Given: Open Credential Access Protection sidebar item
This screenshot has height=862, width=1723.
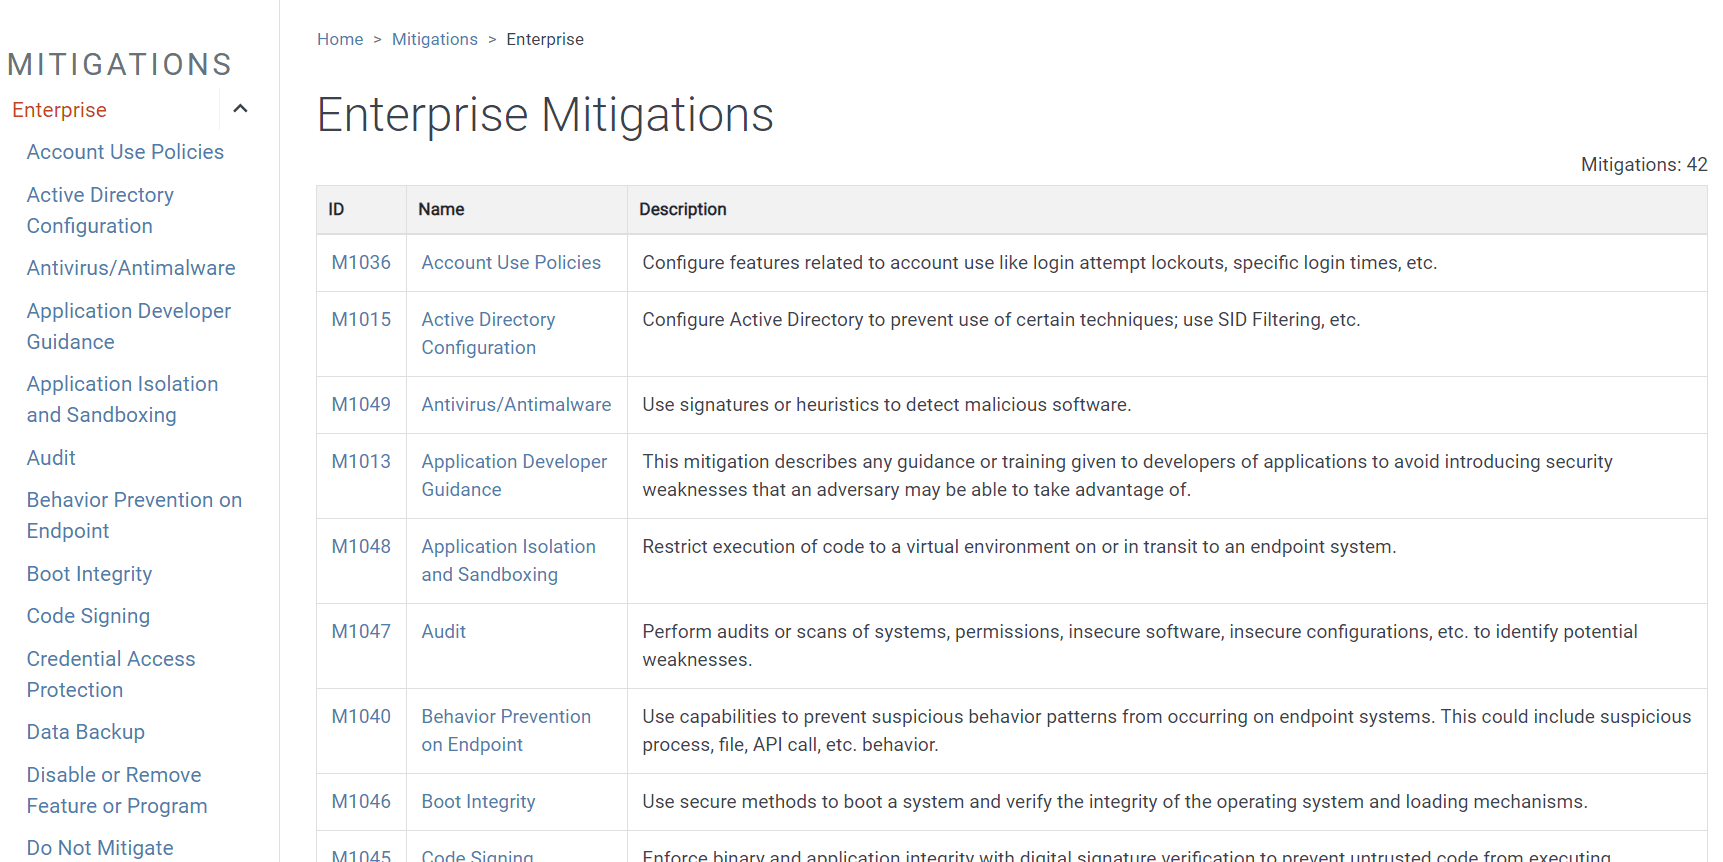Looking at the screenshot, I should pyautogui.click(x=110, y=674).
